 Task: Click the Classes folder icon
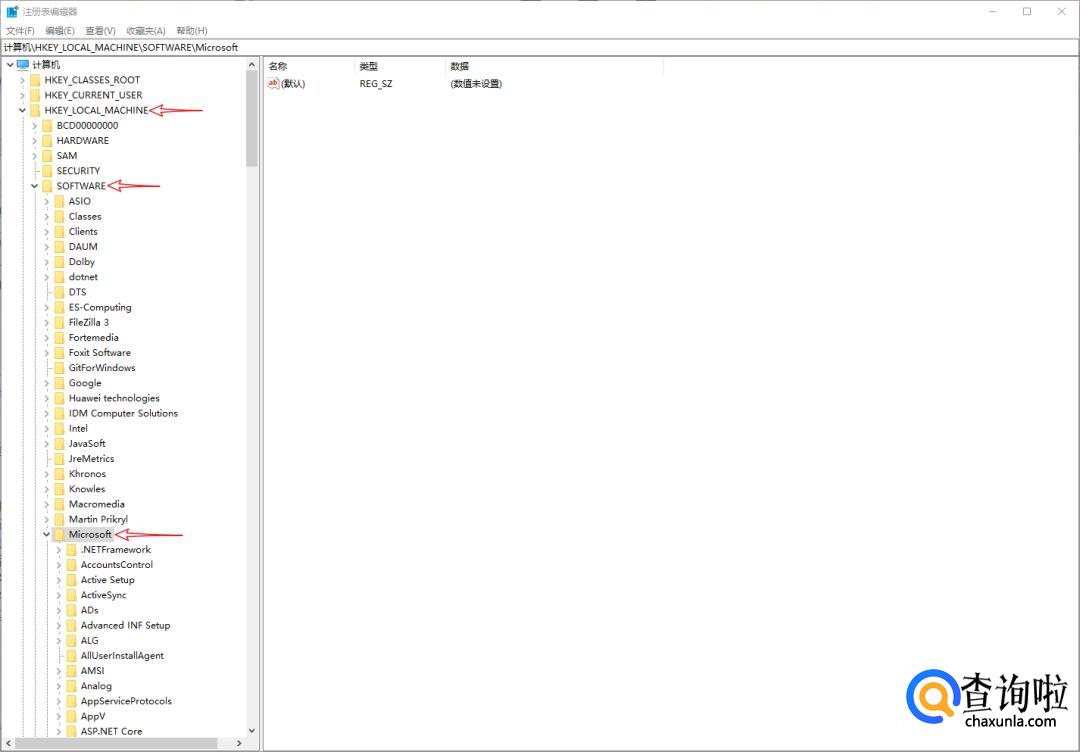[59, 216]
